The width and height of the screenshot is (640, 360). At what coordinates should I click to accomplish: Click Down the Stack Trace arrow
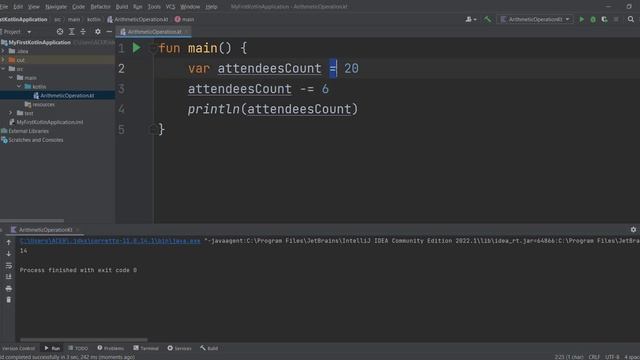point(9,254)
